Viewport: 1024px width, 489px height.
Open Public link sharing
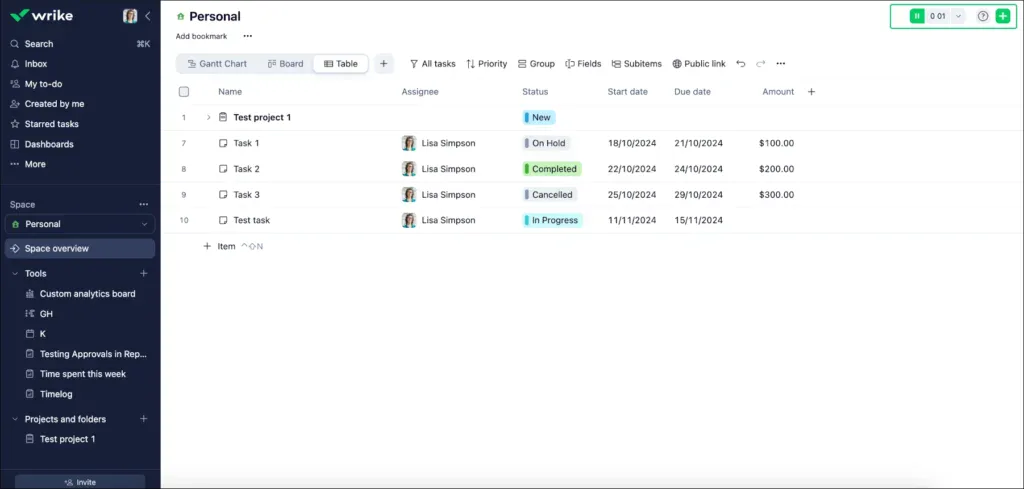(699, 64)
